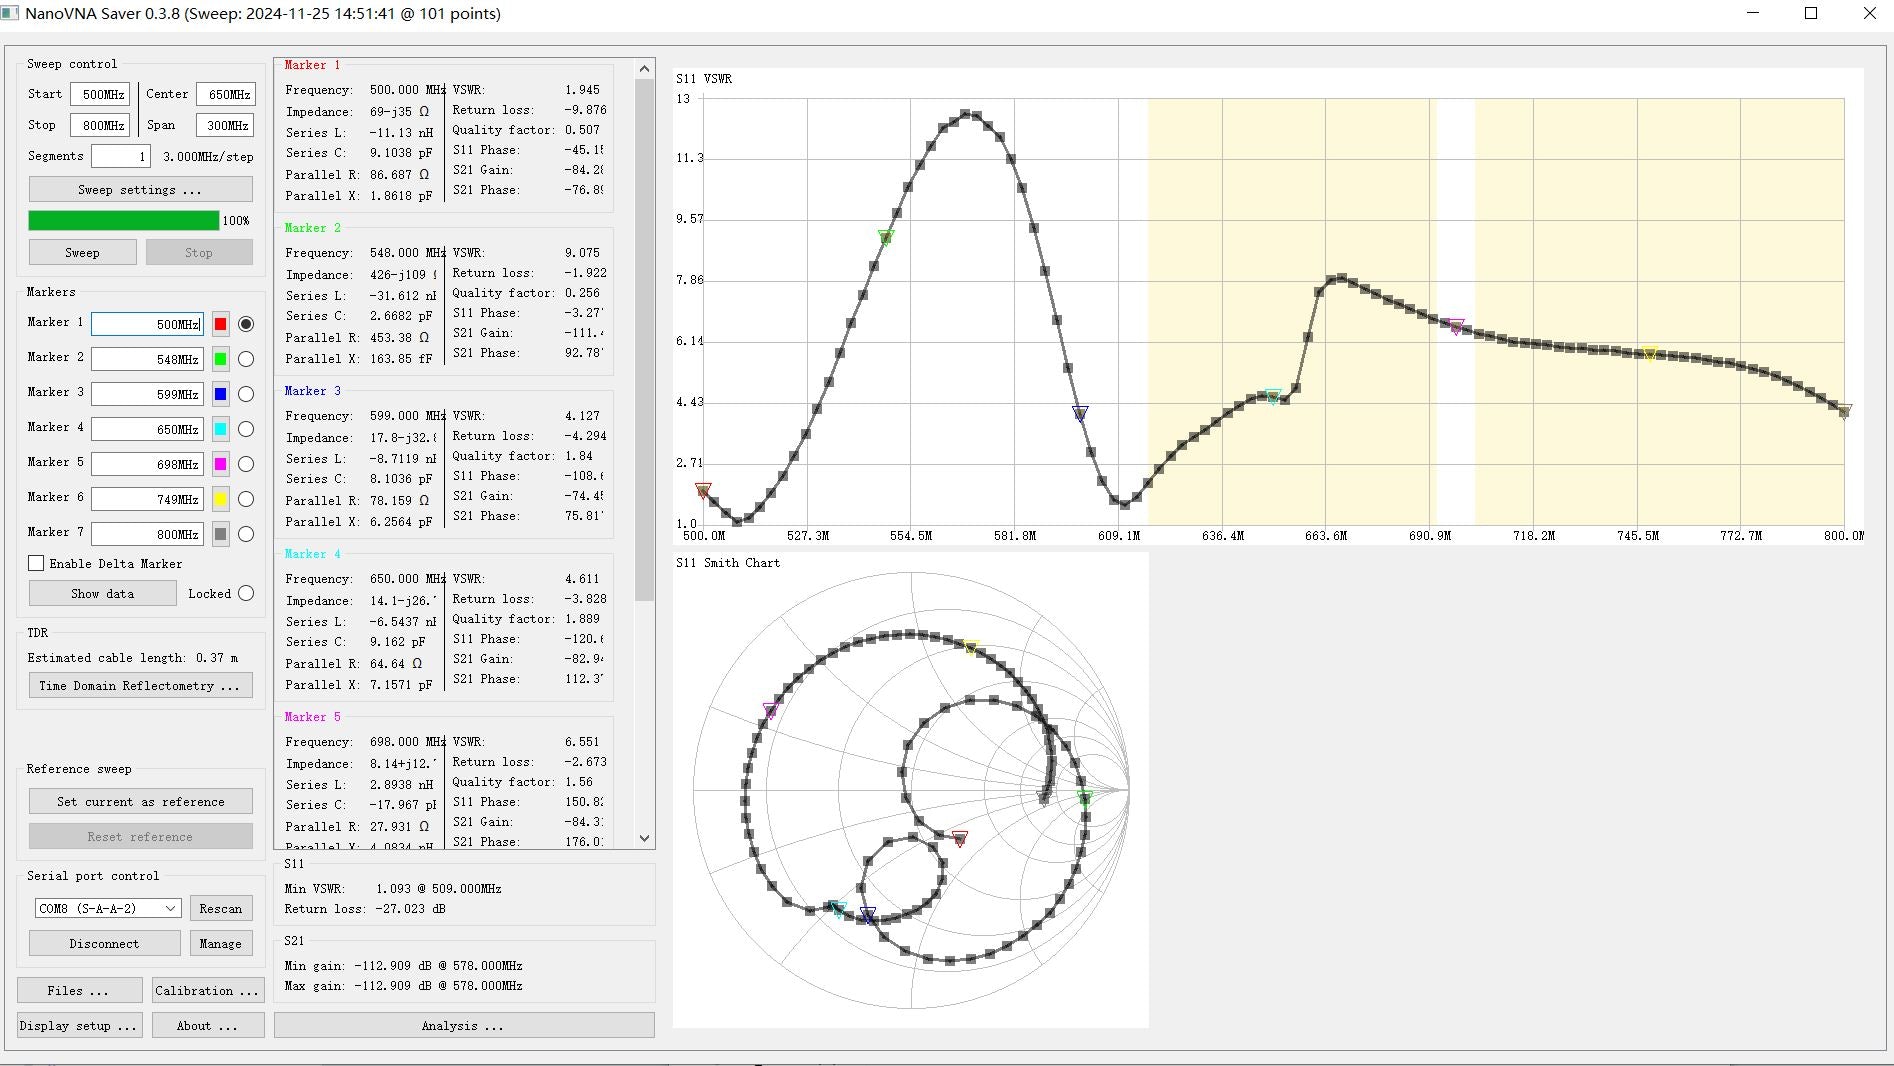Click the red Marker 1 color swatch
The width and height of the screenshot is (1894, 1066).
click(220, 324)
